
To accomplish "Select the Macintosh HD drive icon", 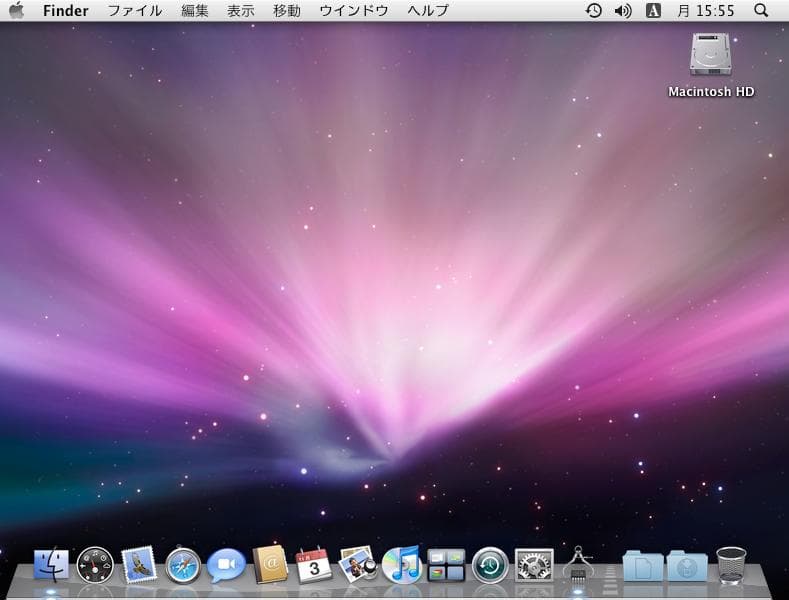I will coord(711,55).
